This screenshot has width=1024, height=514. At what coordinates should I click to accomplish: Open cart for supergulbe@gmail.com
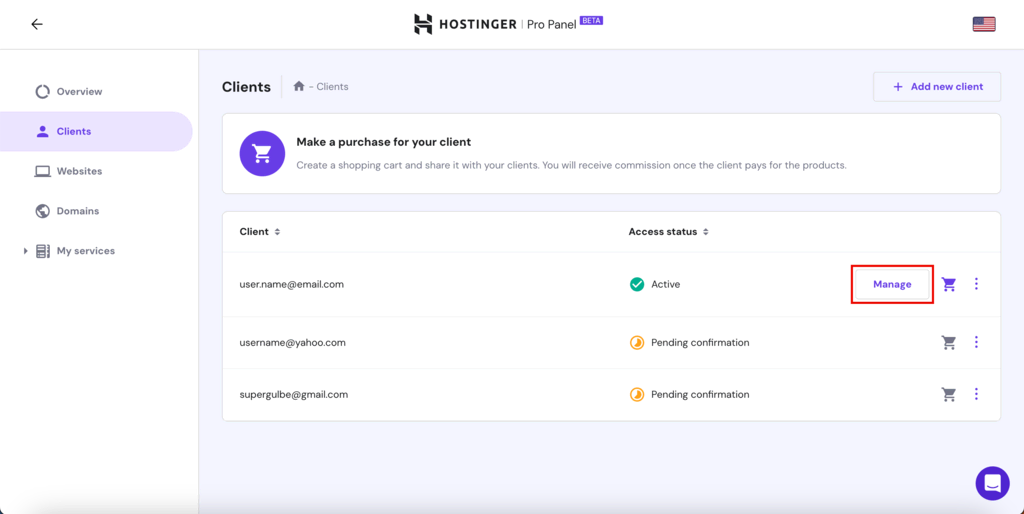click(949, 395)
